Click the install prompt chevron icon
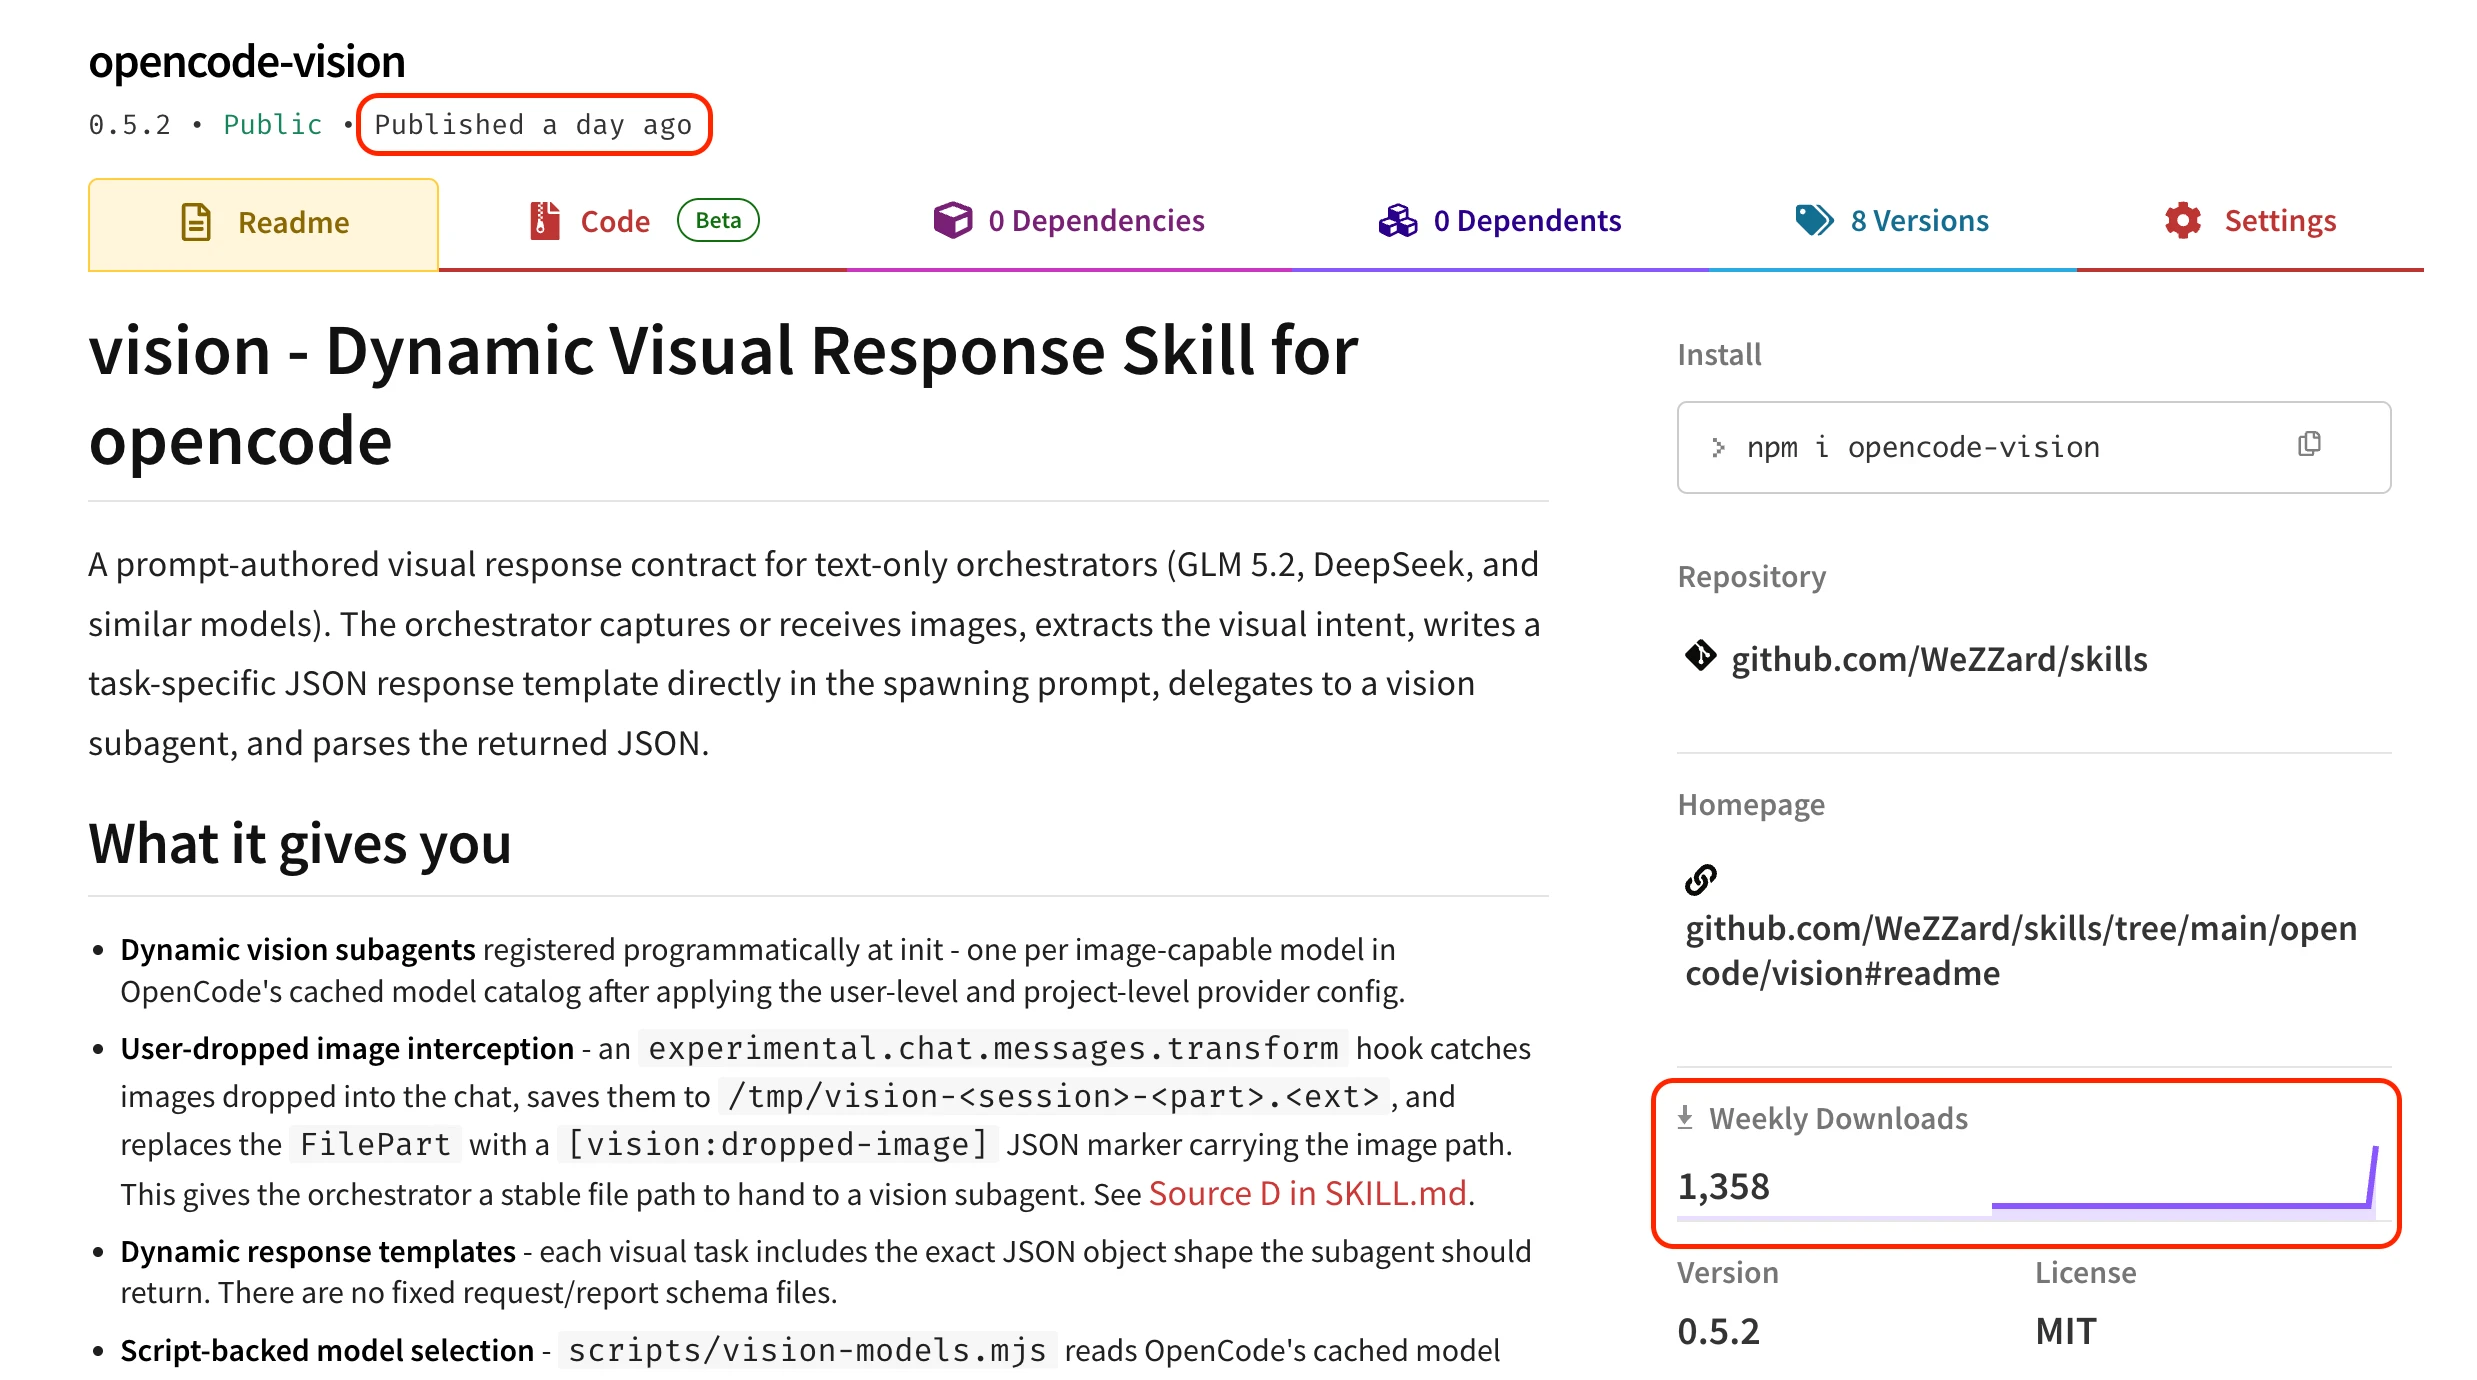2477x1380 pixels. [1718, 447]
